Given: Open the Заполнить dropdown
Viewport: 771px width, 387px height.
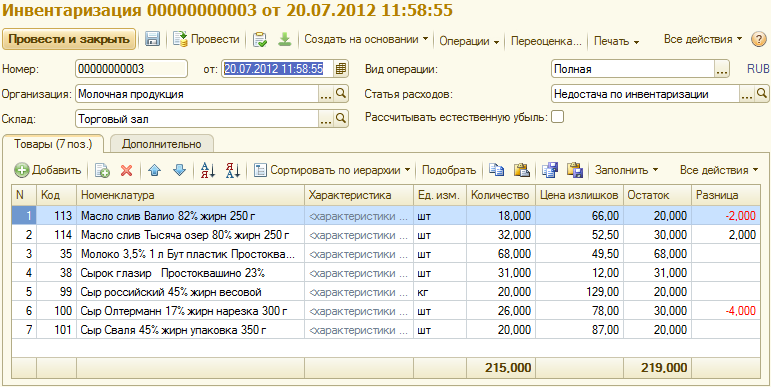Looking at the screenshot, I should tap(626, 170).
